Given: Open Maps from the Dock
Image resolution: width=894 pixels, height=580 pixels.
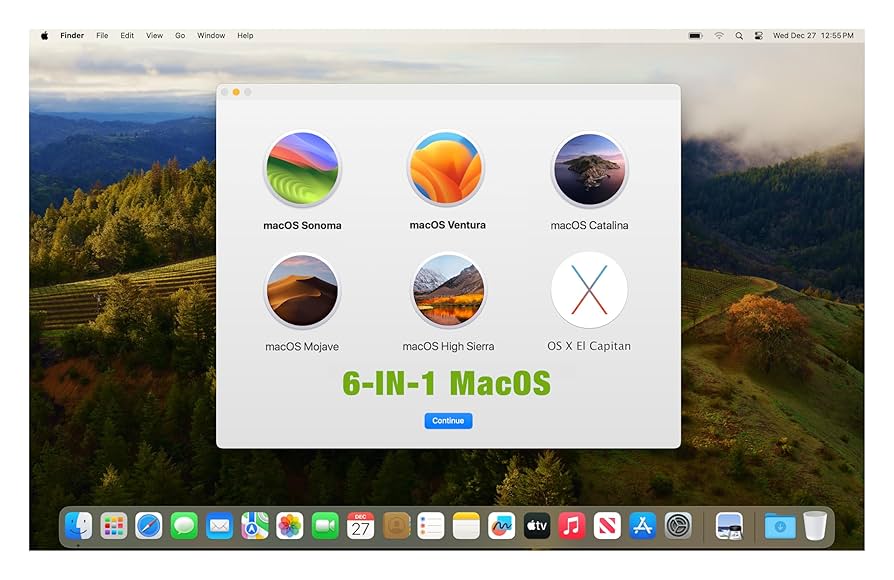Looking at the screenshot, I should 254,525.
